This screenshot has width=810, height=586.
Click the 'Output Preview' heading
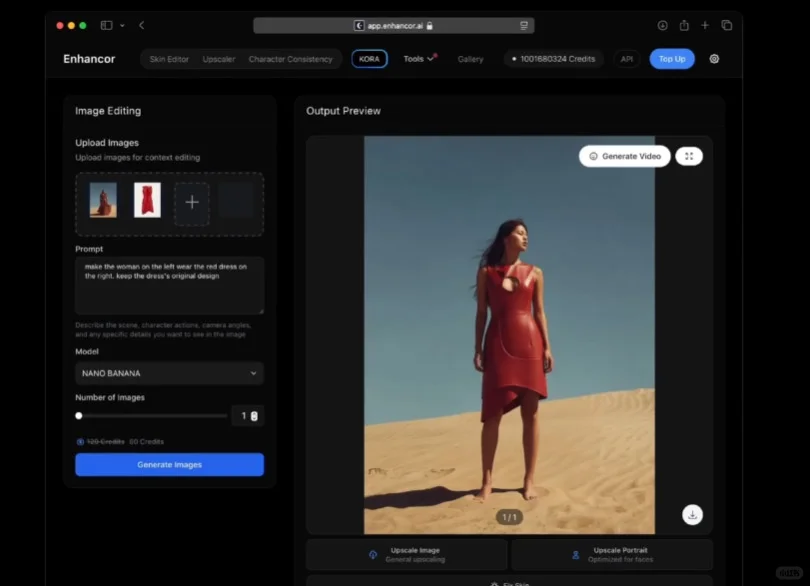click(x=343, y=111)
